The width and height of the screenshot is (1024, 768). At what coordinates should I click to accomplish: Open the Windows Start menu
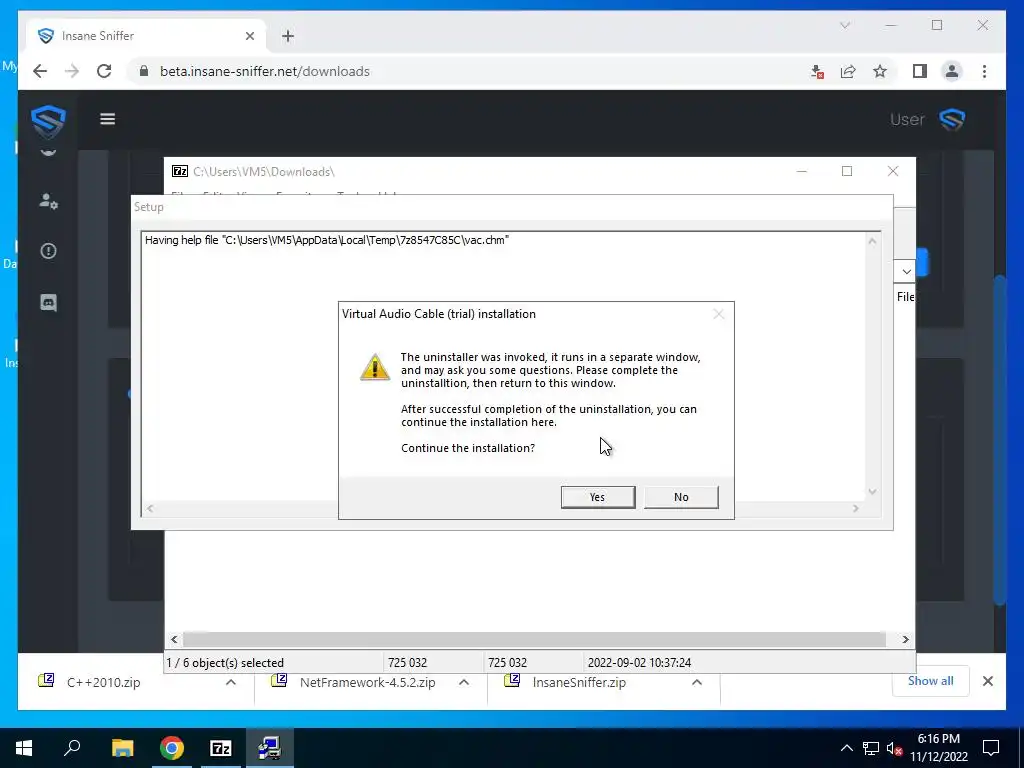(24, 748)
